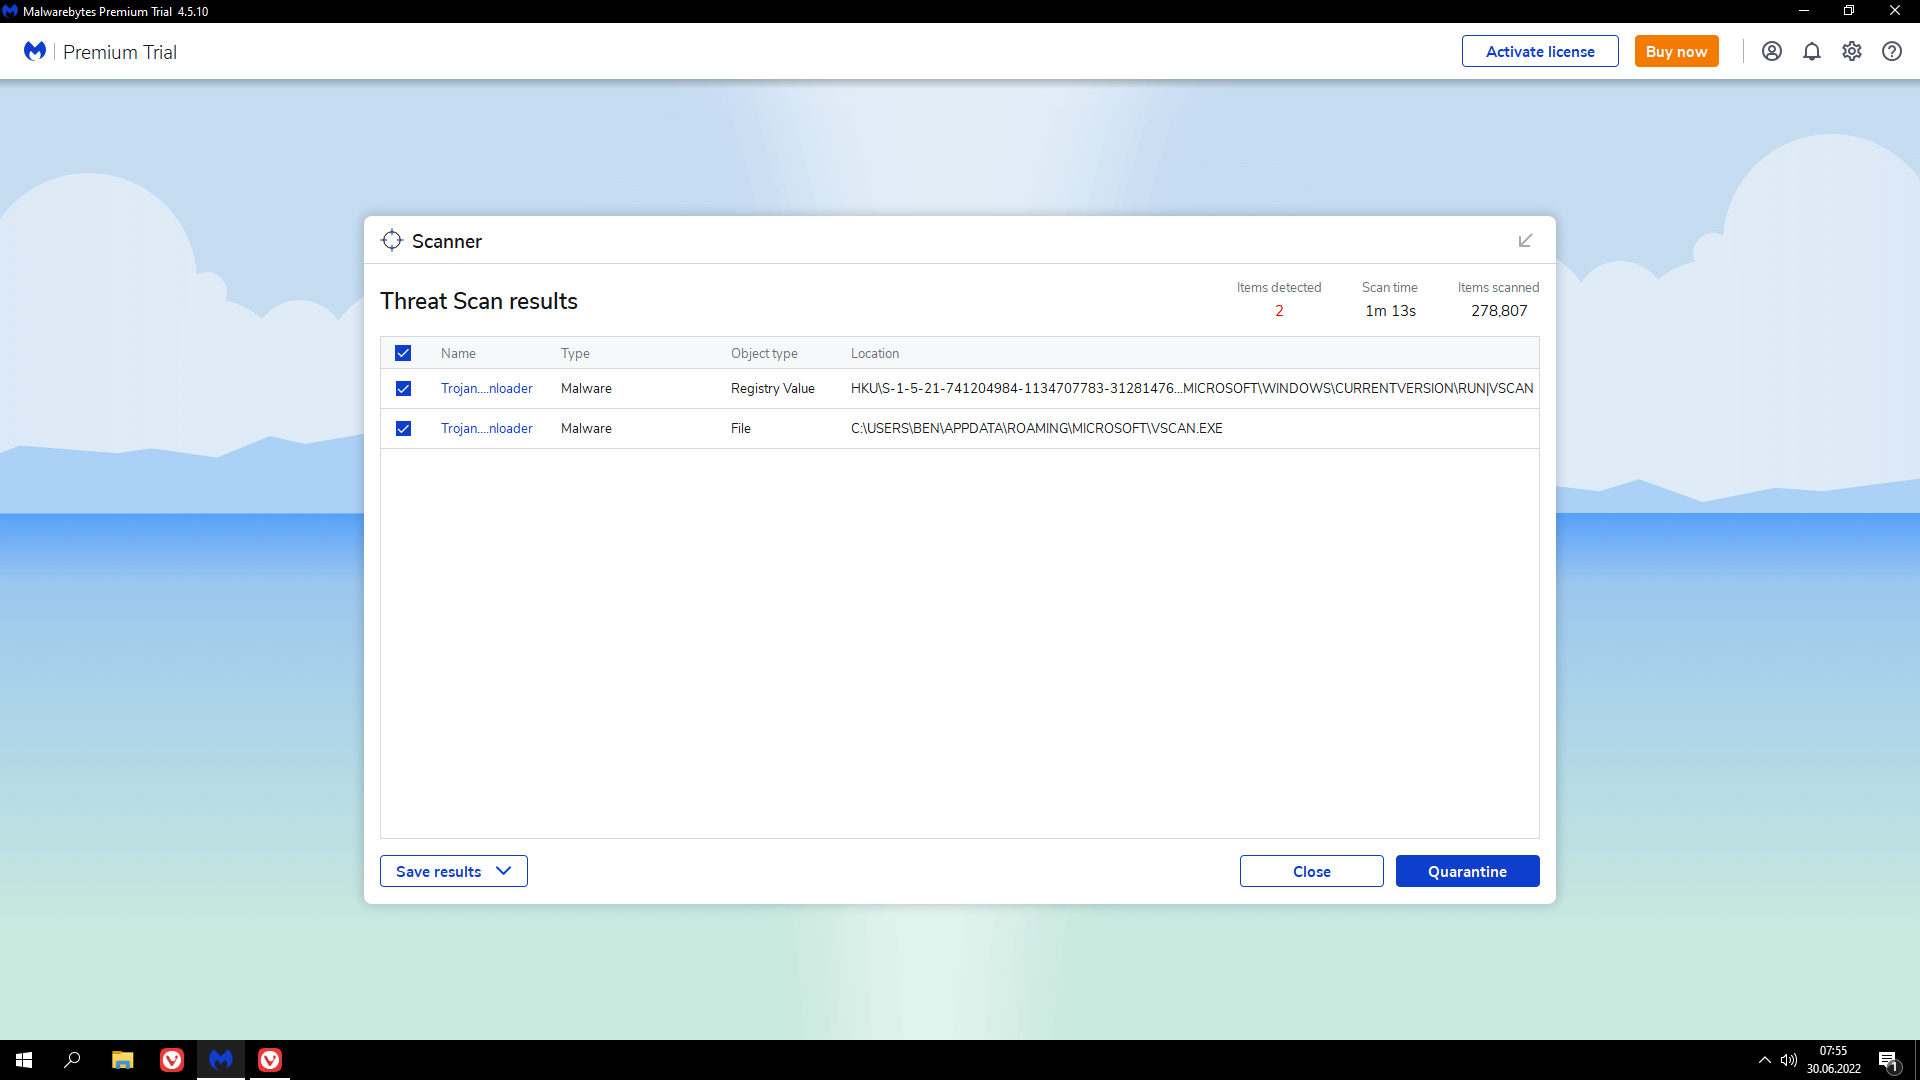Open the notifications bell

click(x=1811, y=51)
